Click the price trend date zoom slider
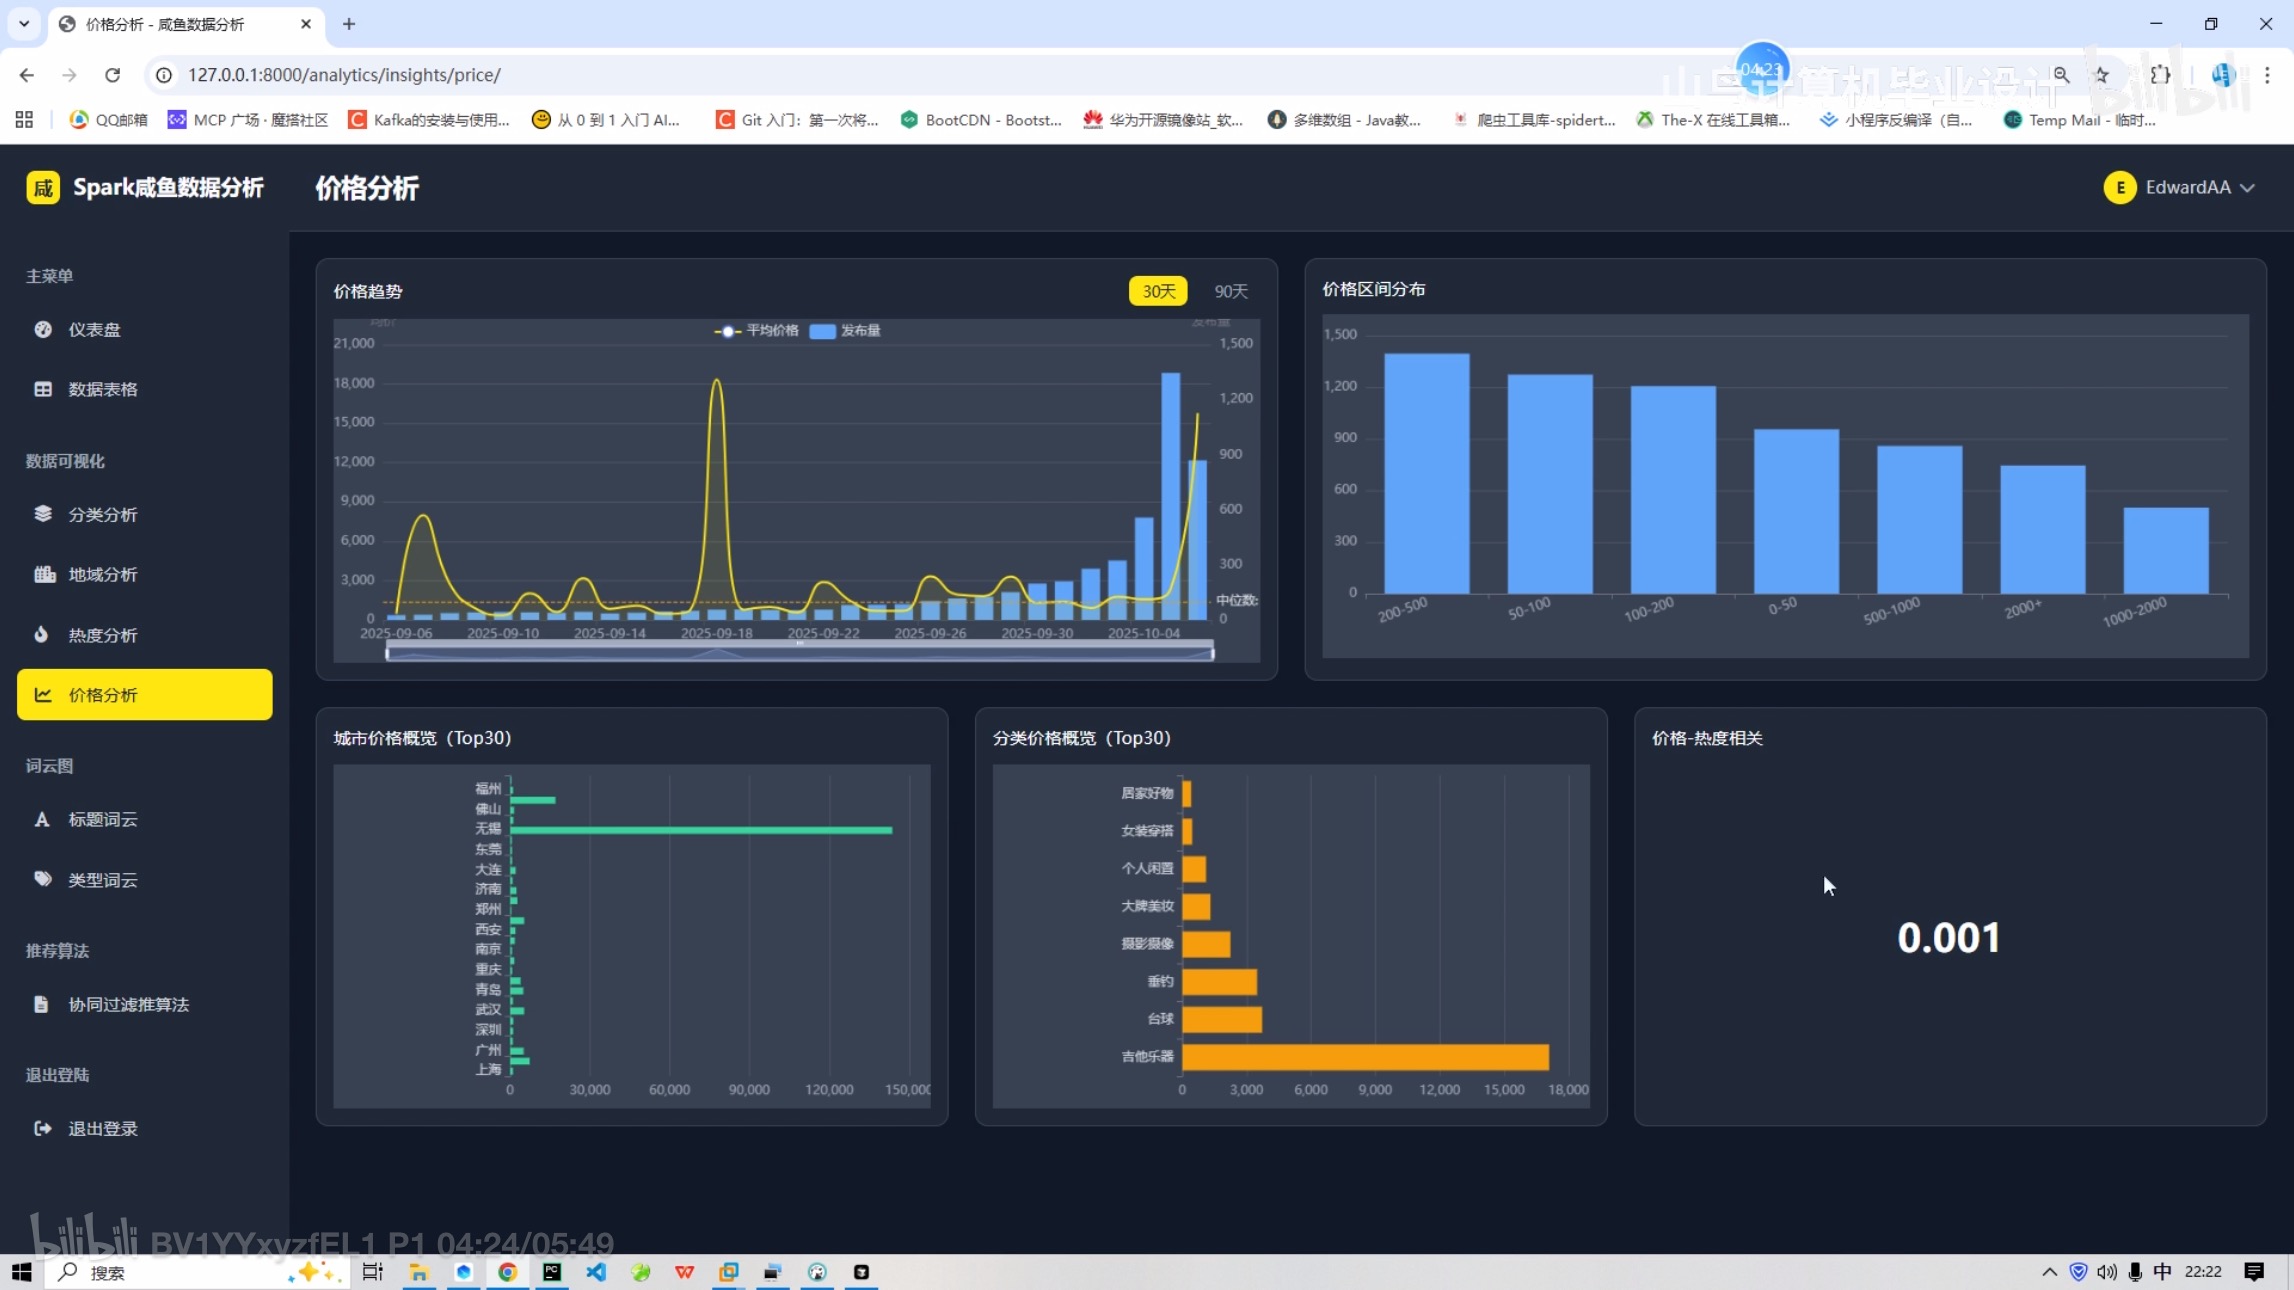The height and width of the screenshot is (1290, 2294). click(x=800, y=653)
